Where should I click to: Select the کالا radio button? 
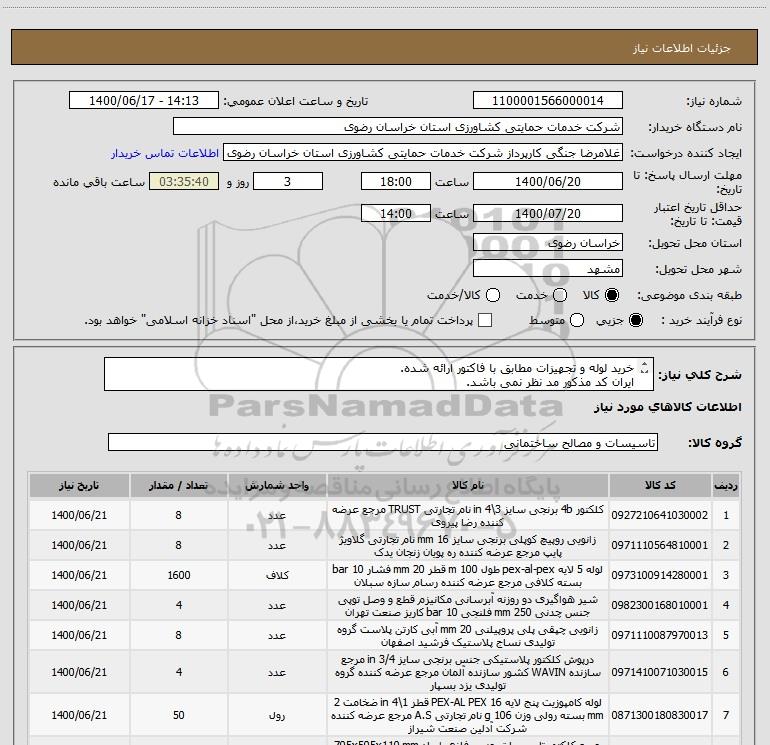click(x=612, y=295)
